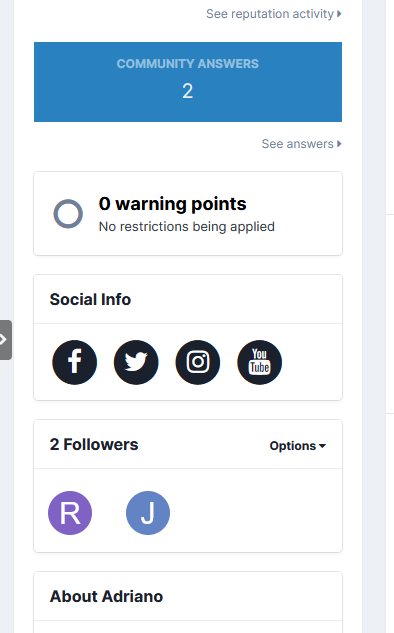Click the 2 Followers heading
394x633 pixels.
pyautogui.click(x=94, y=444)
